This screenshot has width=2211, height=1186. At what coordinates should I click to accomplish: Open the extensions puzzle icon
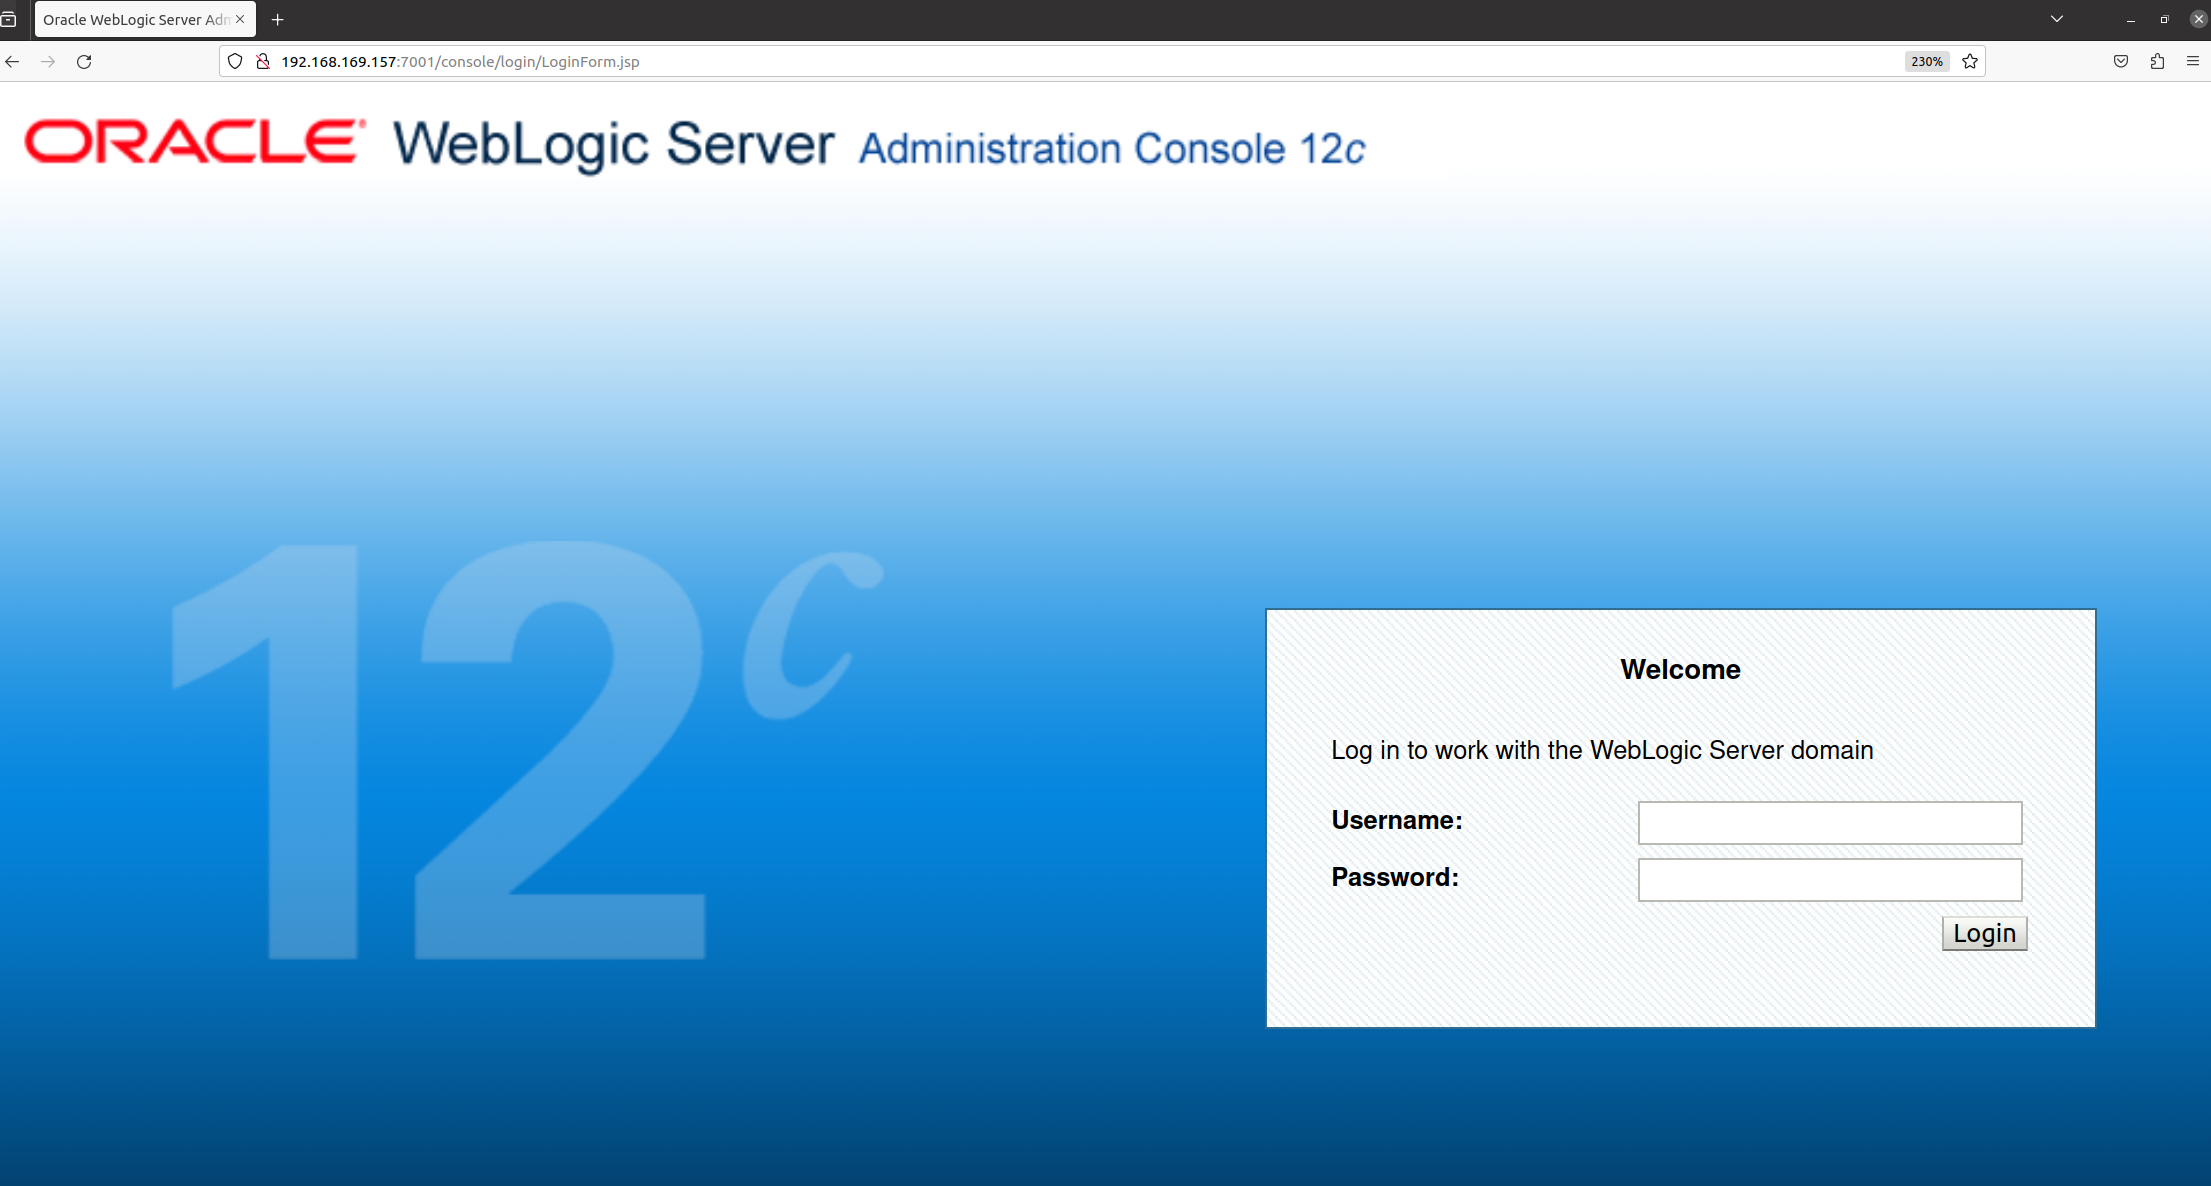click(2157, 61)
